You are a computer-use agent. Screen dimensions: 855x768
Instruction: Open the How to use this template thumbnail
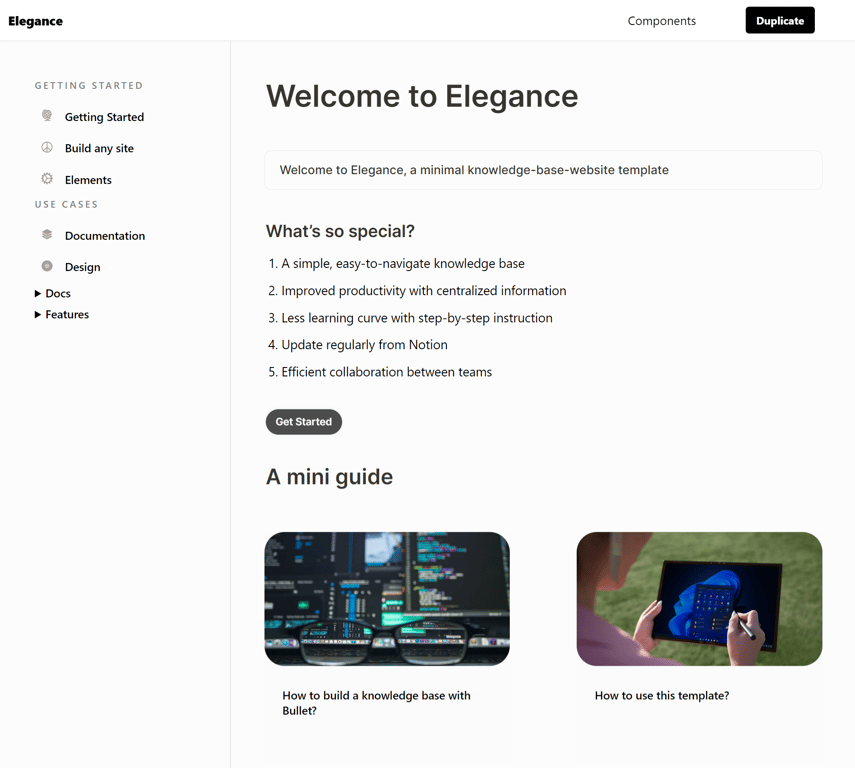coord(699,598)
